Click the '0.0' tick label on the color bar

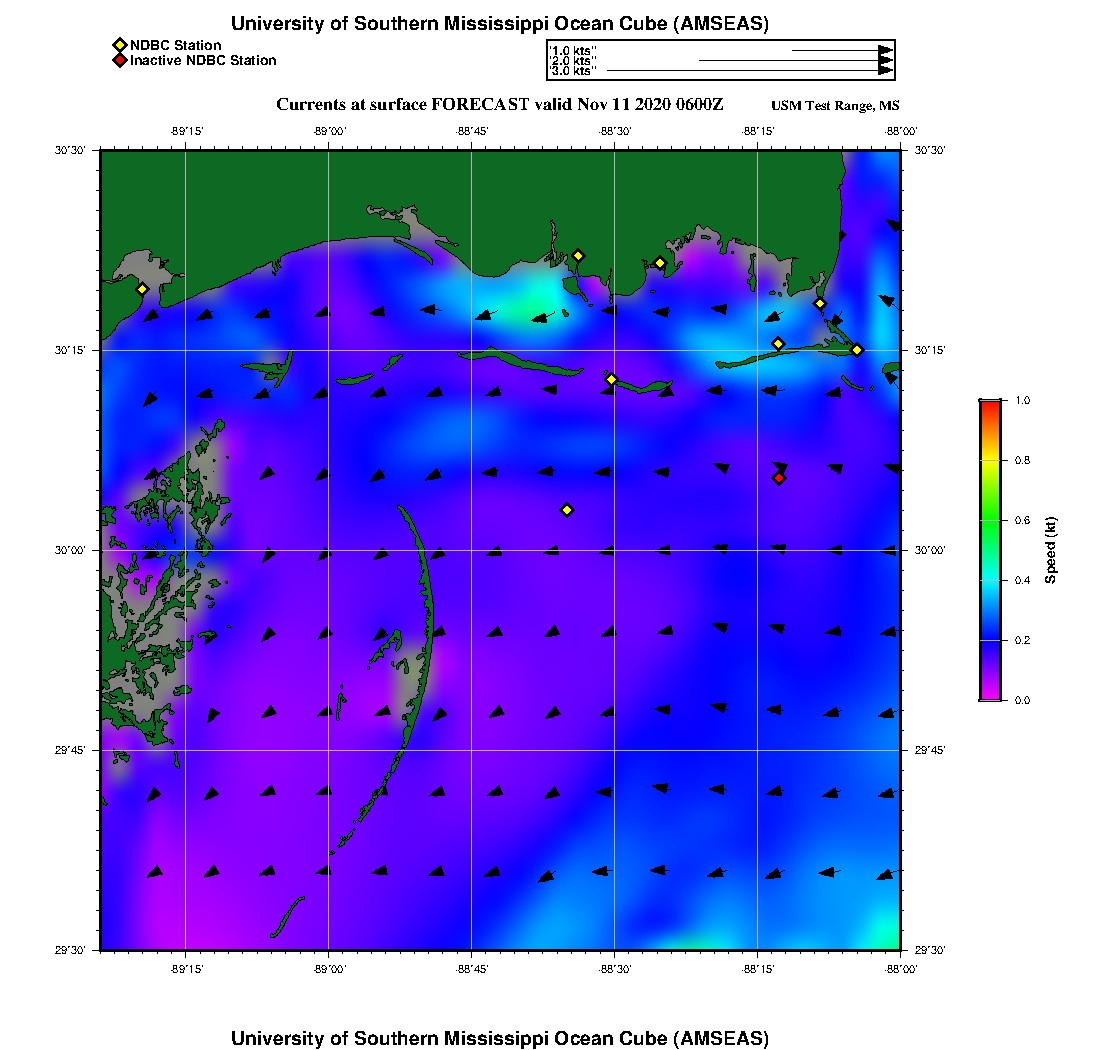(1023, 700)
